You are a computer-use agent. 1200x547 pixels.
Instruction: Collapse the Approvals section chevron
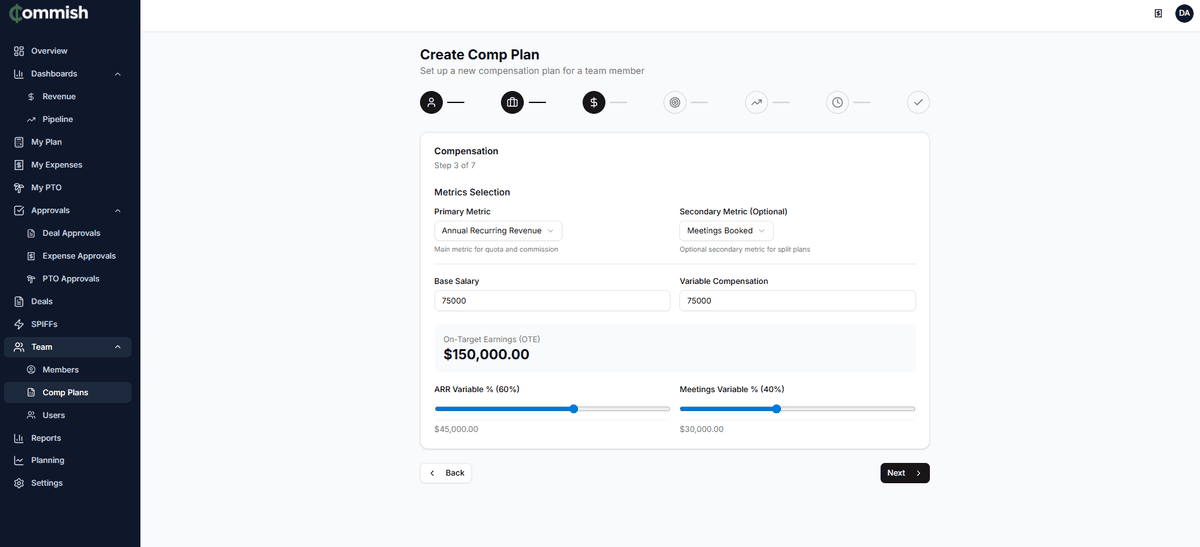coord(118,211)
